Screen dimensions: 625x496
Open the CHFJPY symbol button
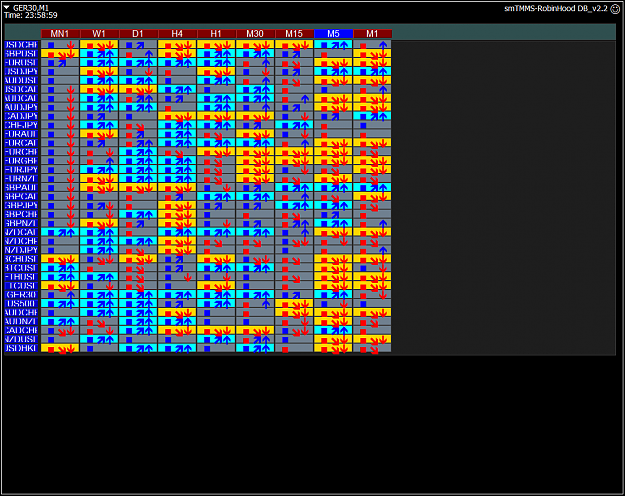22,125
